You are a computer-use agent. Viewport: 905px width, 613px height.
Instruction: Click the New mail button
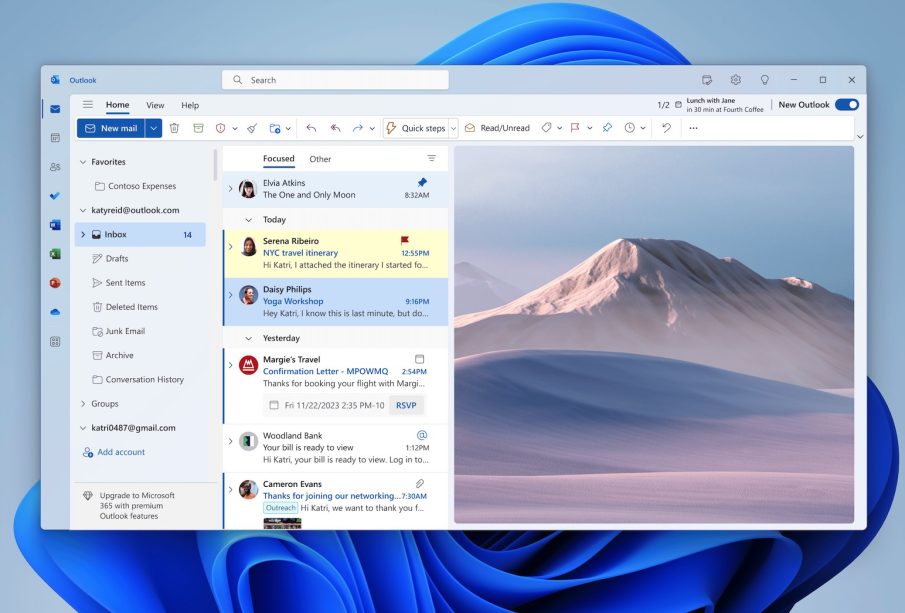coord(111,128)
